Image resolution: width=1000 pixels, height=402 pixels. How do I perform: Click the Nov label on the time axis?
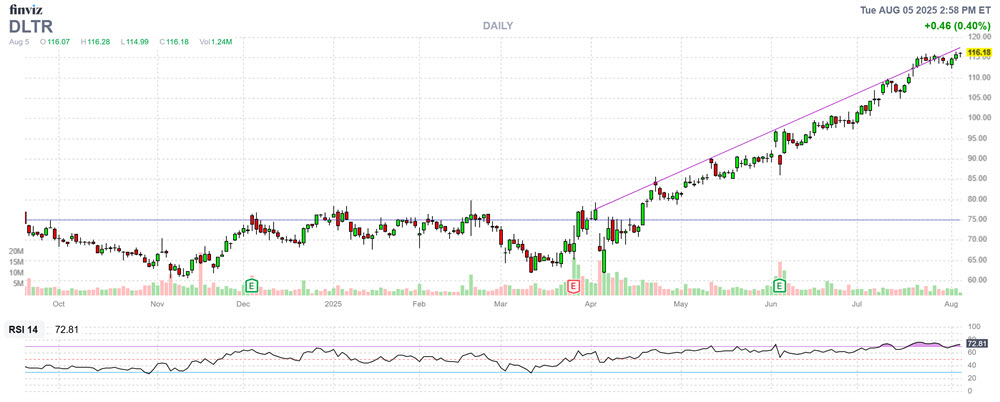tap(157, 304)
